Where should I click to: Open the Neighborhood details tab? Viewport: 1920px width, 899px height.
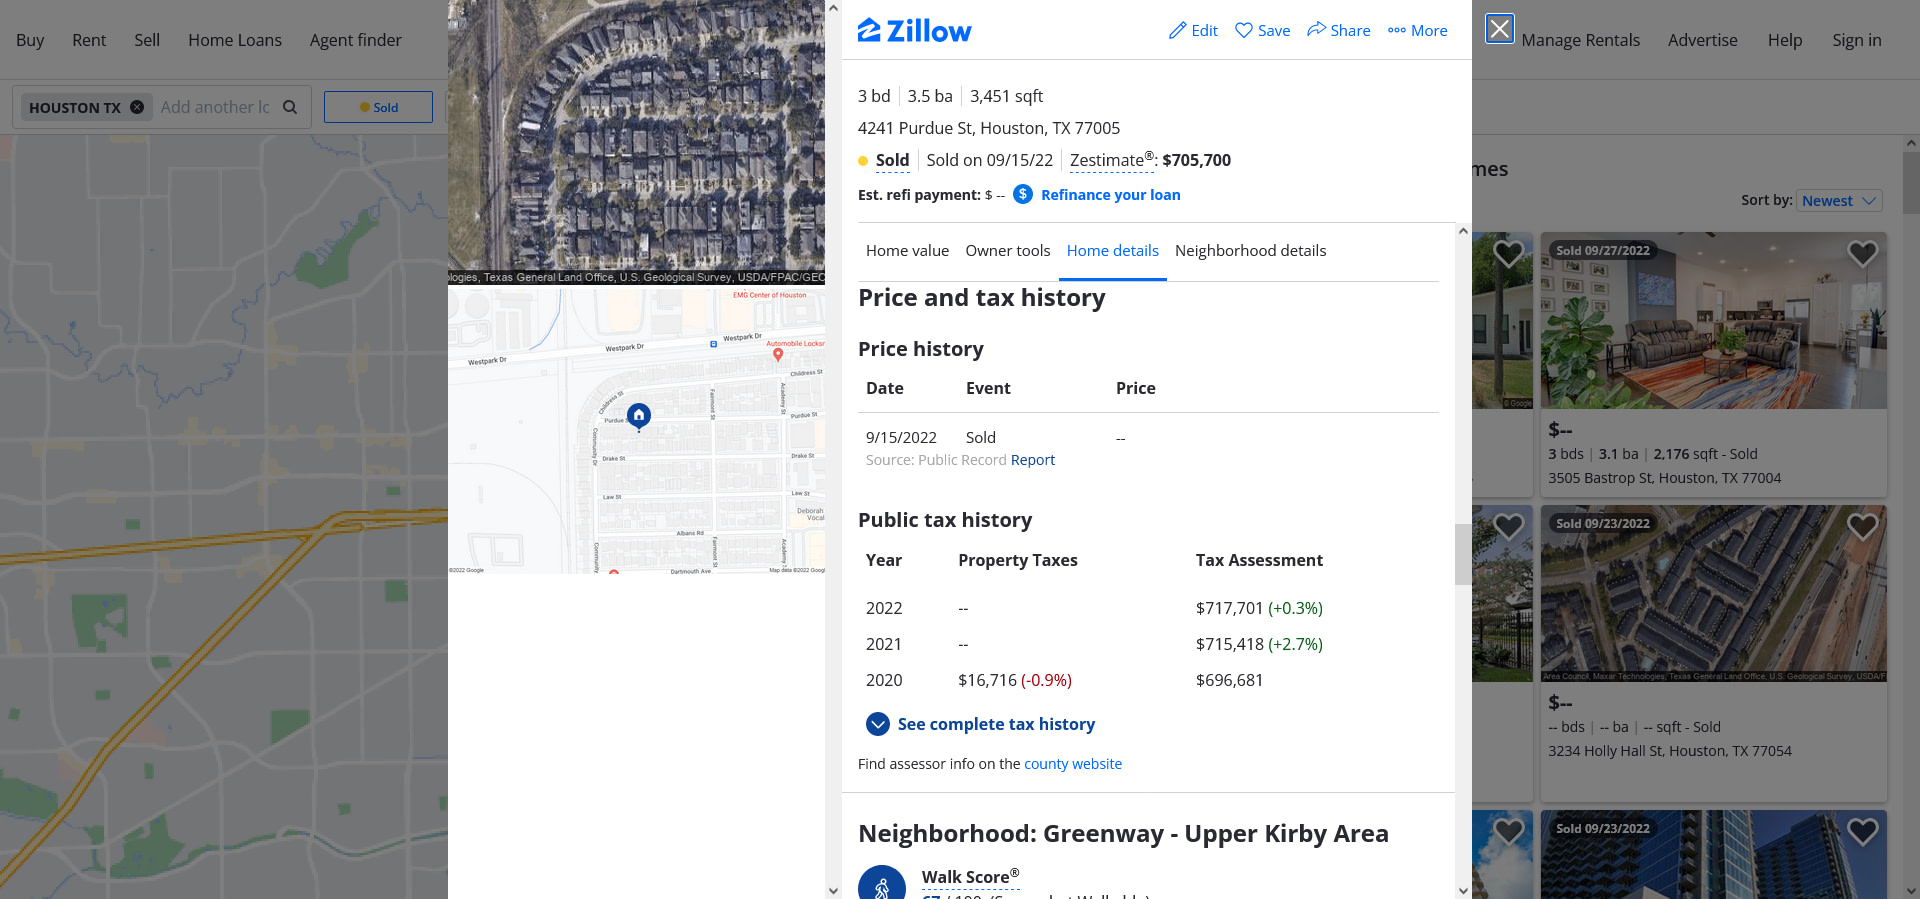(x=1250, y=251)
